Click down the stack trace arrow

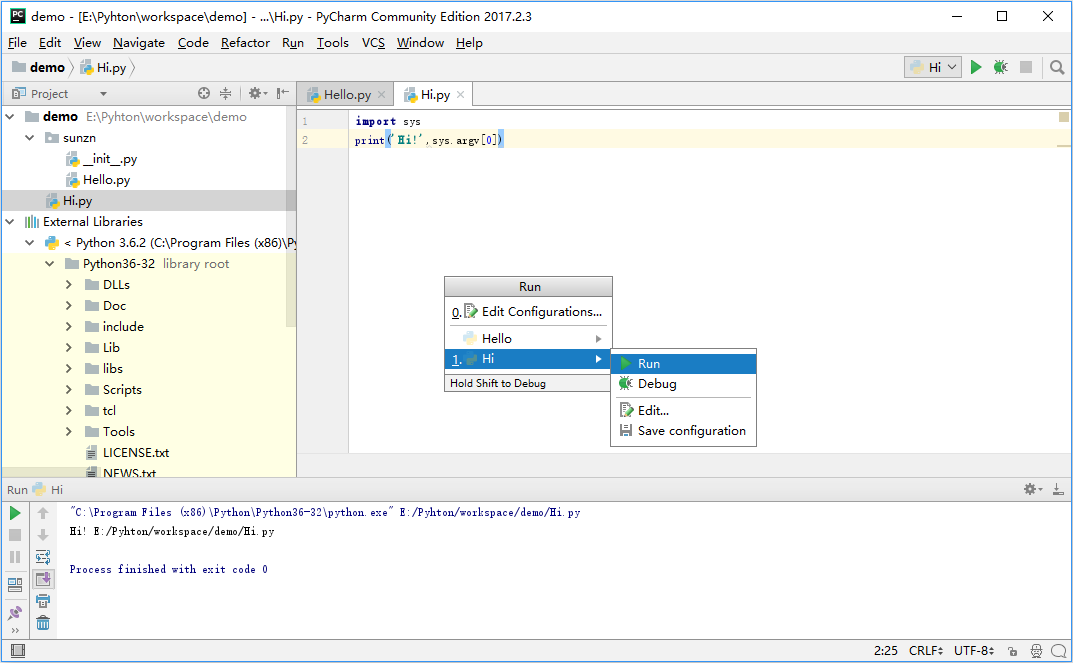tap(43, 535)
